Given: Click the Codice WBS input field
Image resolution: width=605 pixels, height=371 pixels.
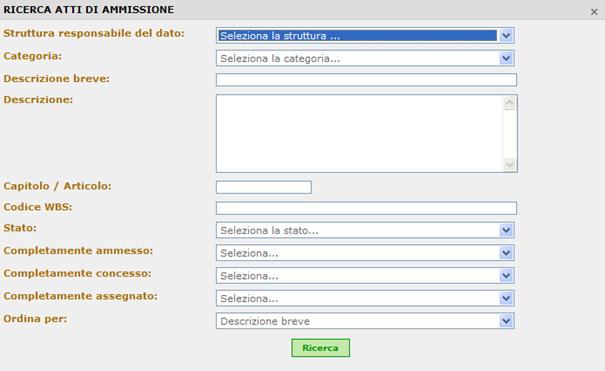Looking at the screenshot, I should pos(366,208).
